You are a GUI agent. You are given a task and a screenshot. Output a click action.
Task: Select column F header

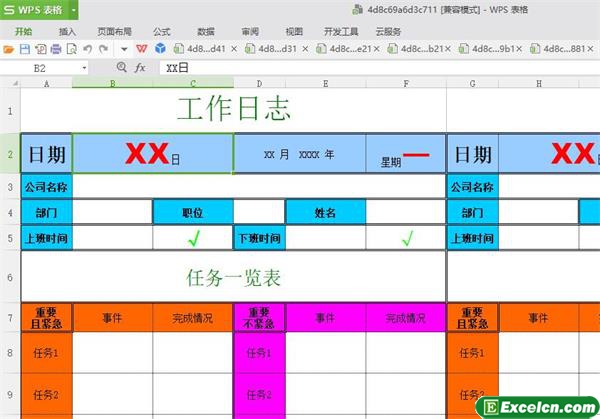[406, 83]
